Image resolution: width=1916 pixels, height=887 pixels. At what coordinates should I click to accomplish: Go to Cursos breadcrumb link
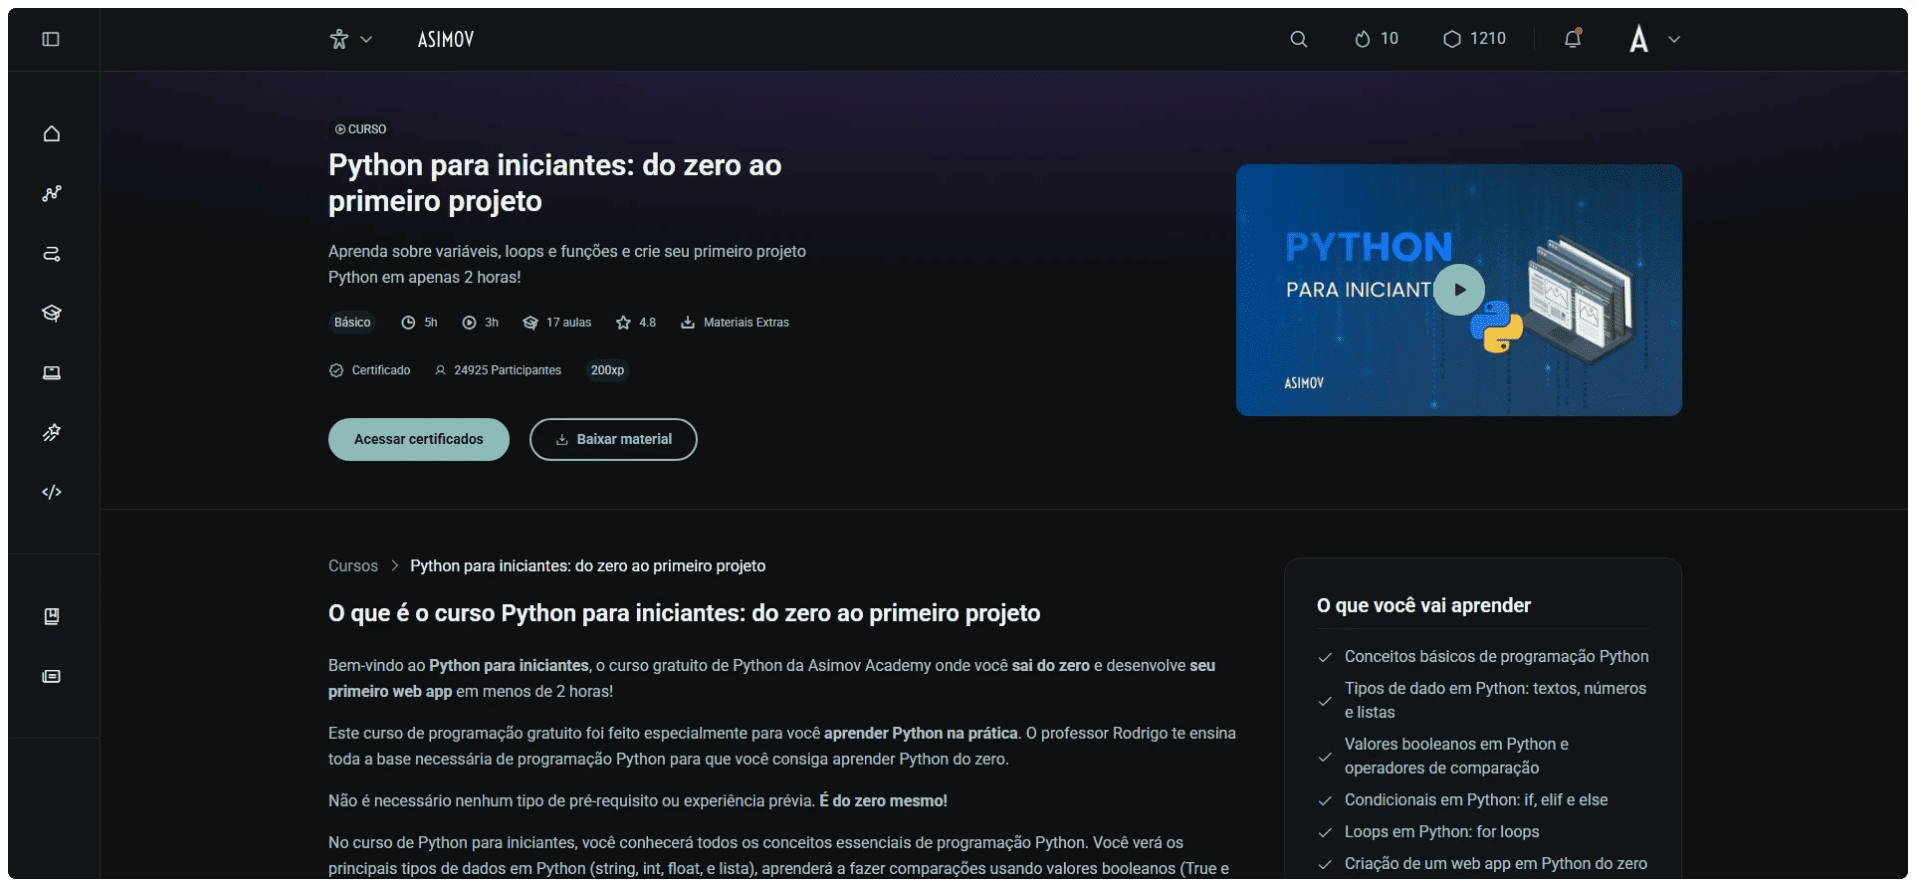point(353,566)
